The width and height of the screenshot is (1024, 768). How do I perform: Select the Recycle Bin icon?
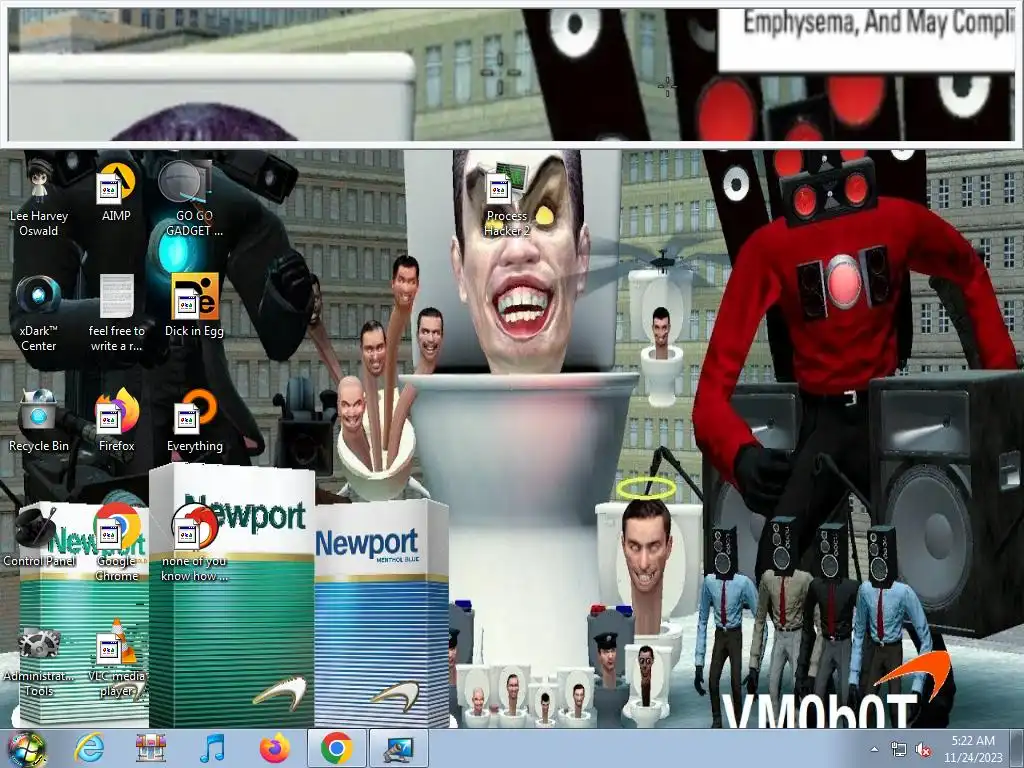[x=39, y=421]
